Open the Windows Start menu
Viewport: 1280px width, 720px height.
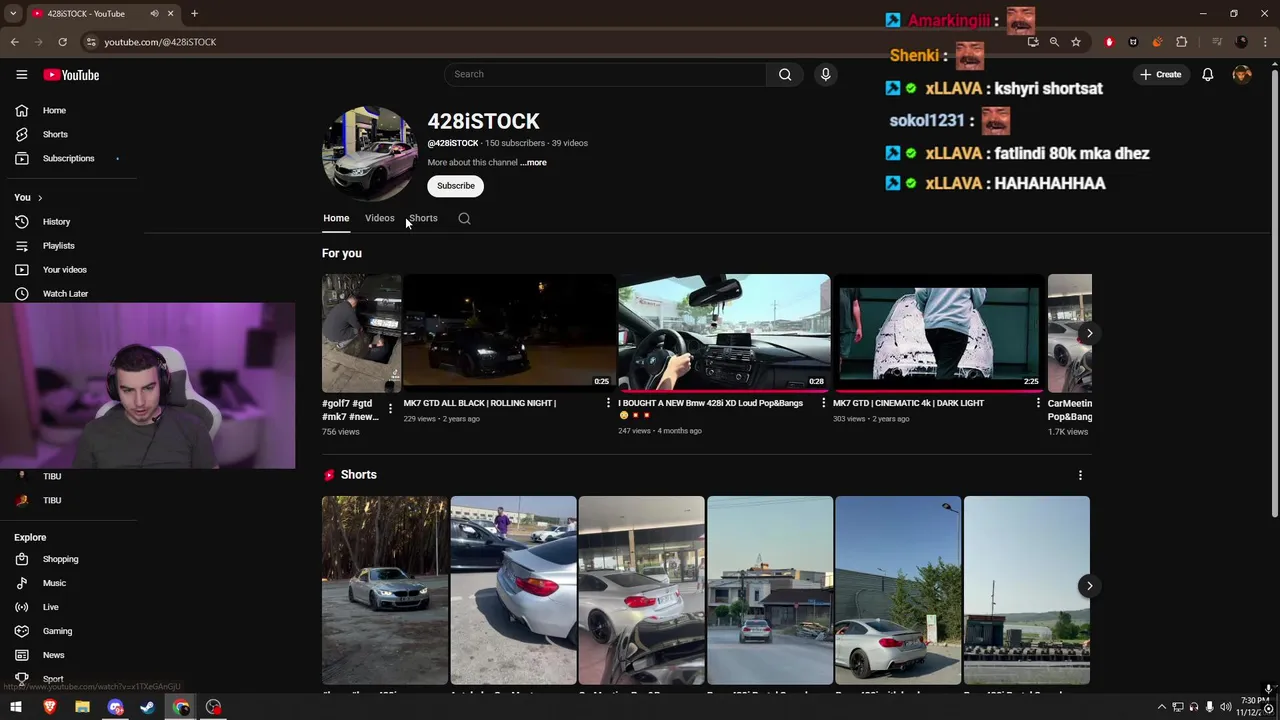(x=15, y=707)
